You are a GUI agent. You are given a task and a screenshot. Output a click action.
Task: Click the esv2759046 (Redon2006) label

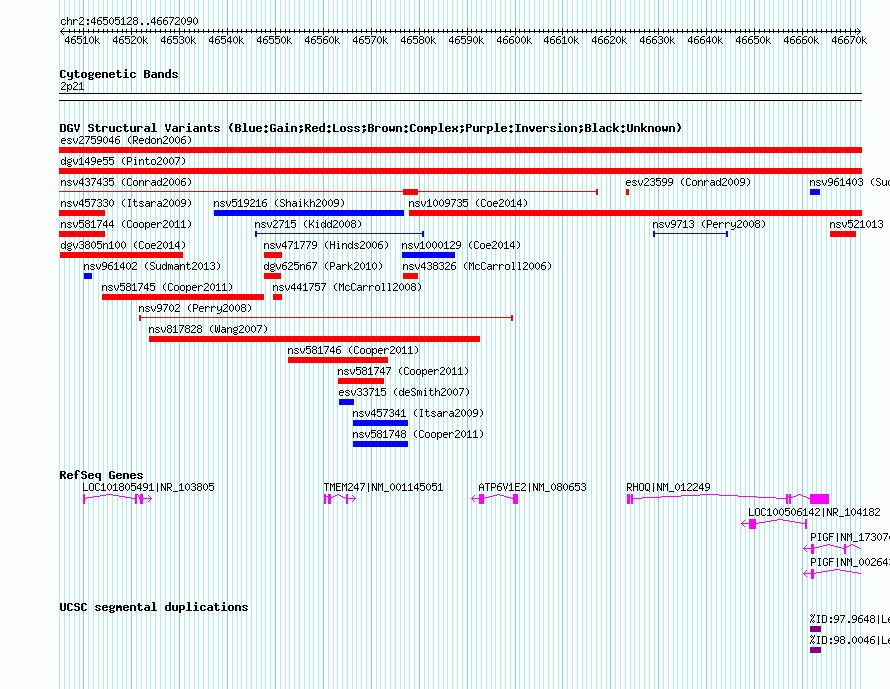pos(126,140)
